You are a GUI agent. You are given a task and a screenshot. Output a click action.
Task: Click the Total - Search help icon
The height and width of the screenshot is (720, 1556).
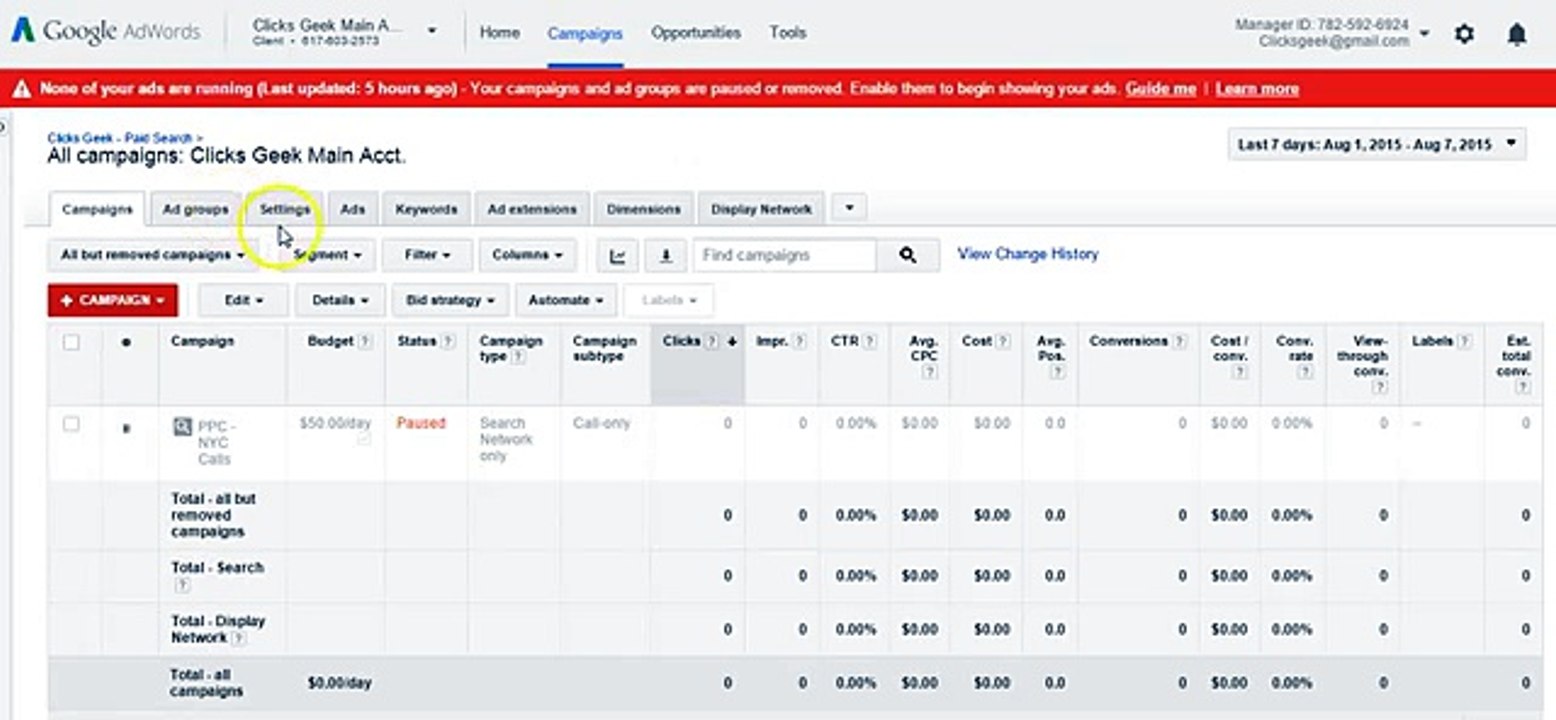(182, 585)
